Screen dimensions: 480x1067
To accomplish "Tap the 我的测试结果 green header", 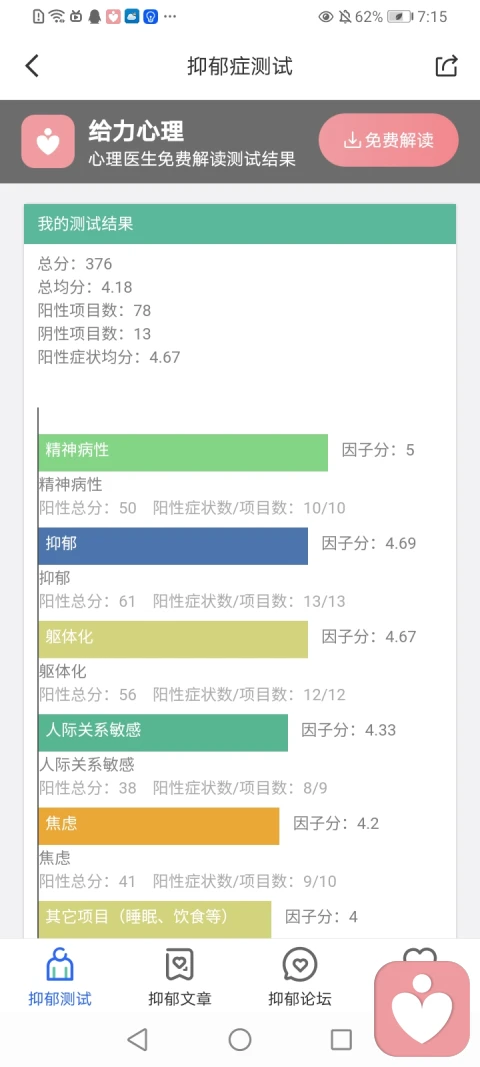I will pyautogui.click(x=240, y=224).
